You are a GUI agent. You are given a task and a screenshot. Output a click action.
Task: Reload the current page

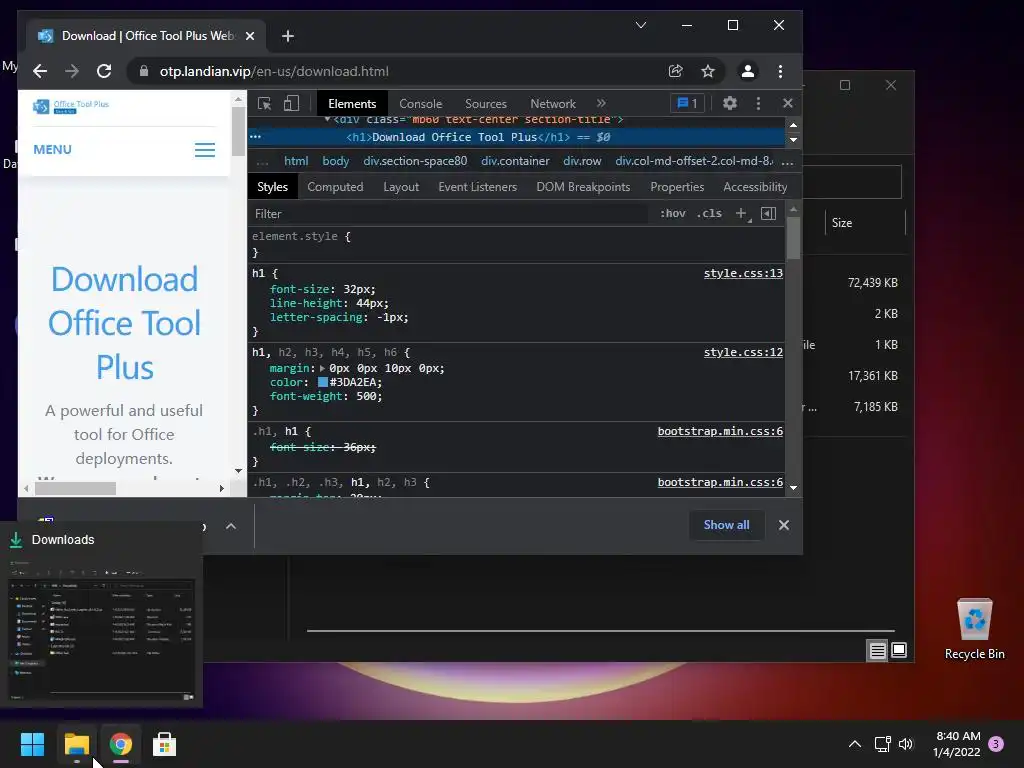point(104,71)
